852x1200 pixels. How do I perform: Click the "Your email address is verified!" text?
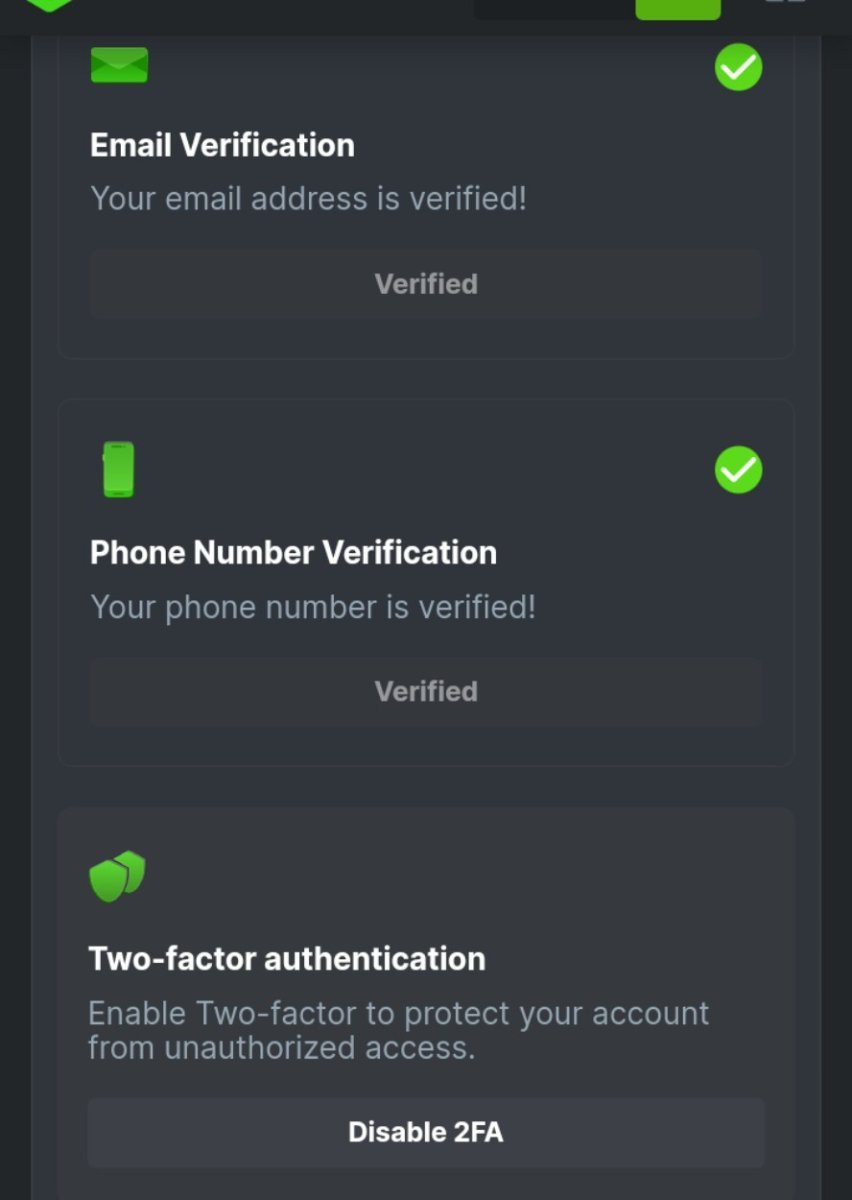[308, 198]
